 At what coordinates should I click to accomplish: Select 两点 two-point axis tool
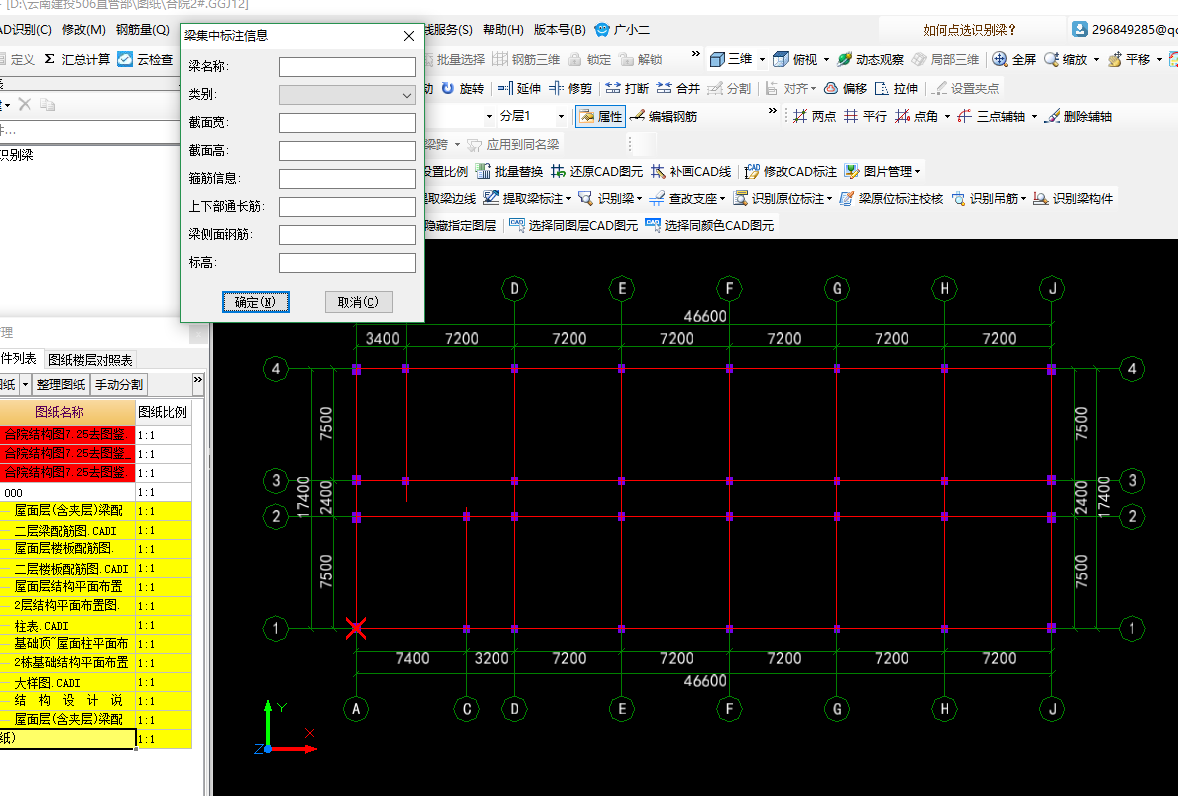pos(814,116)
